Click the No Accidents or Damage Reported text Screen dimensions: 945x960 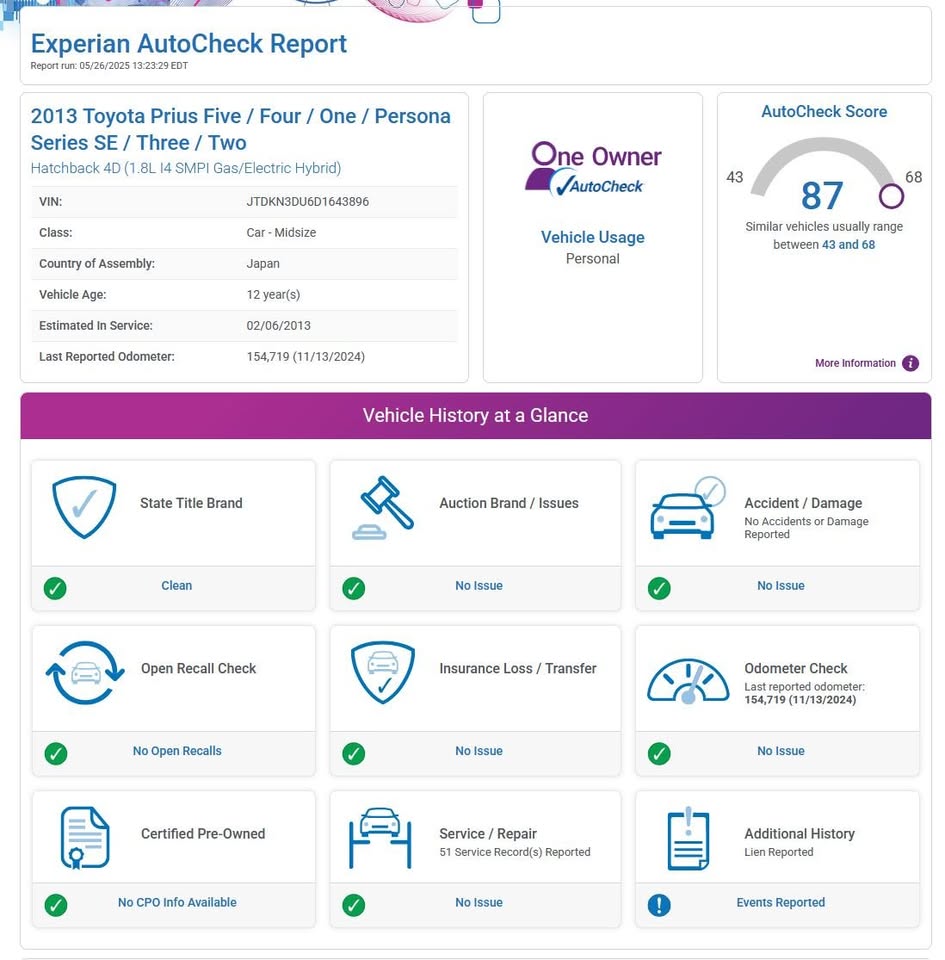tap(806, 528)
